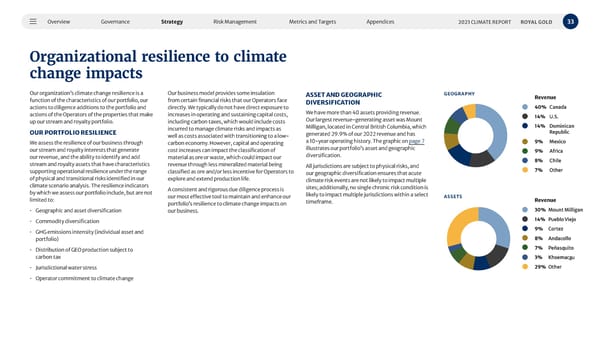Image resolution: width=600 pixels, height=364 pixels.
Task: Click the 'ASSETS' chart label
Action: [x=453, y=196]
